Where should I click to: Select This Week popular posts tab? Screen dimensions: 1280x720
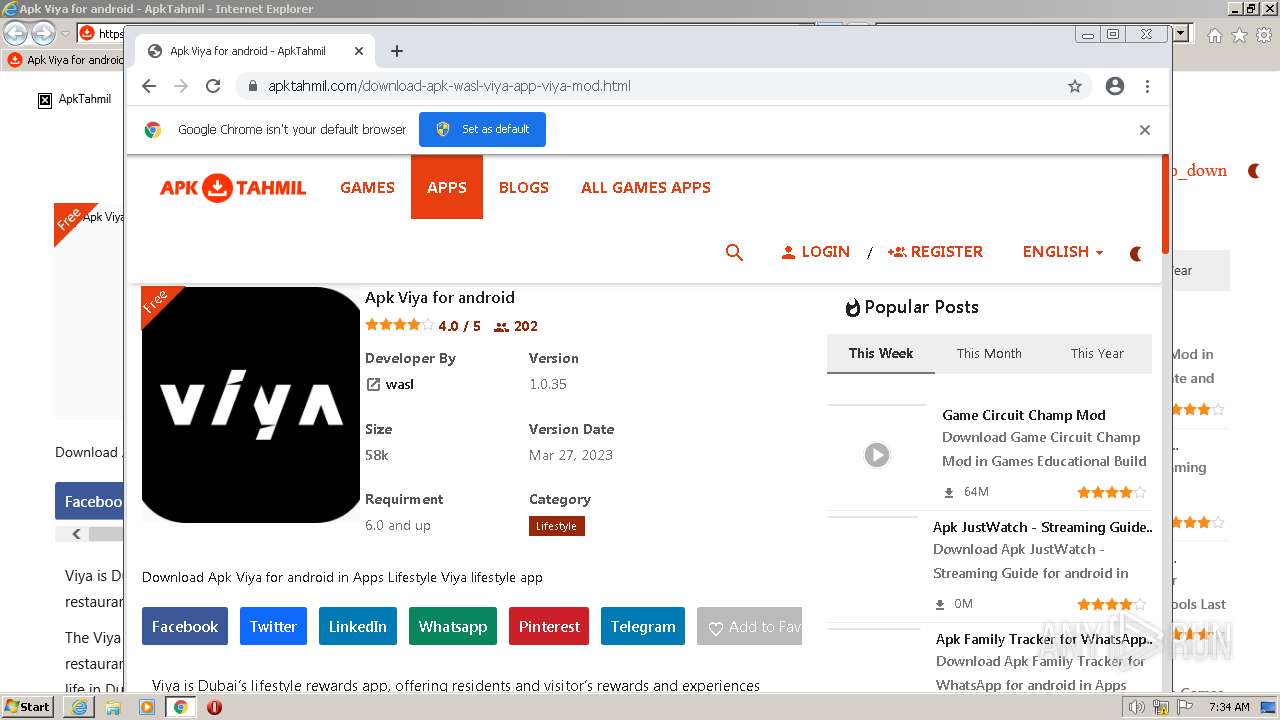click(881, 353)
